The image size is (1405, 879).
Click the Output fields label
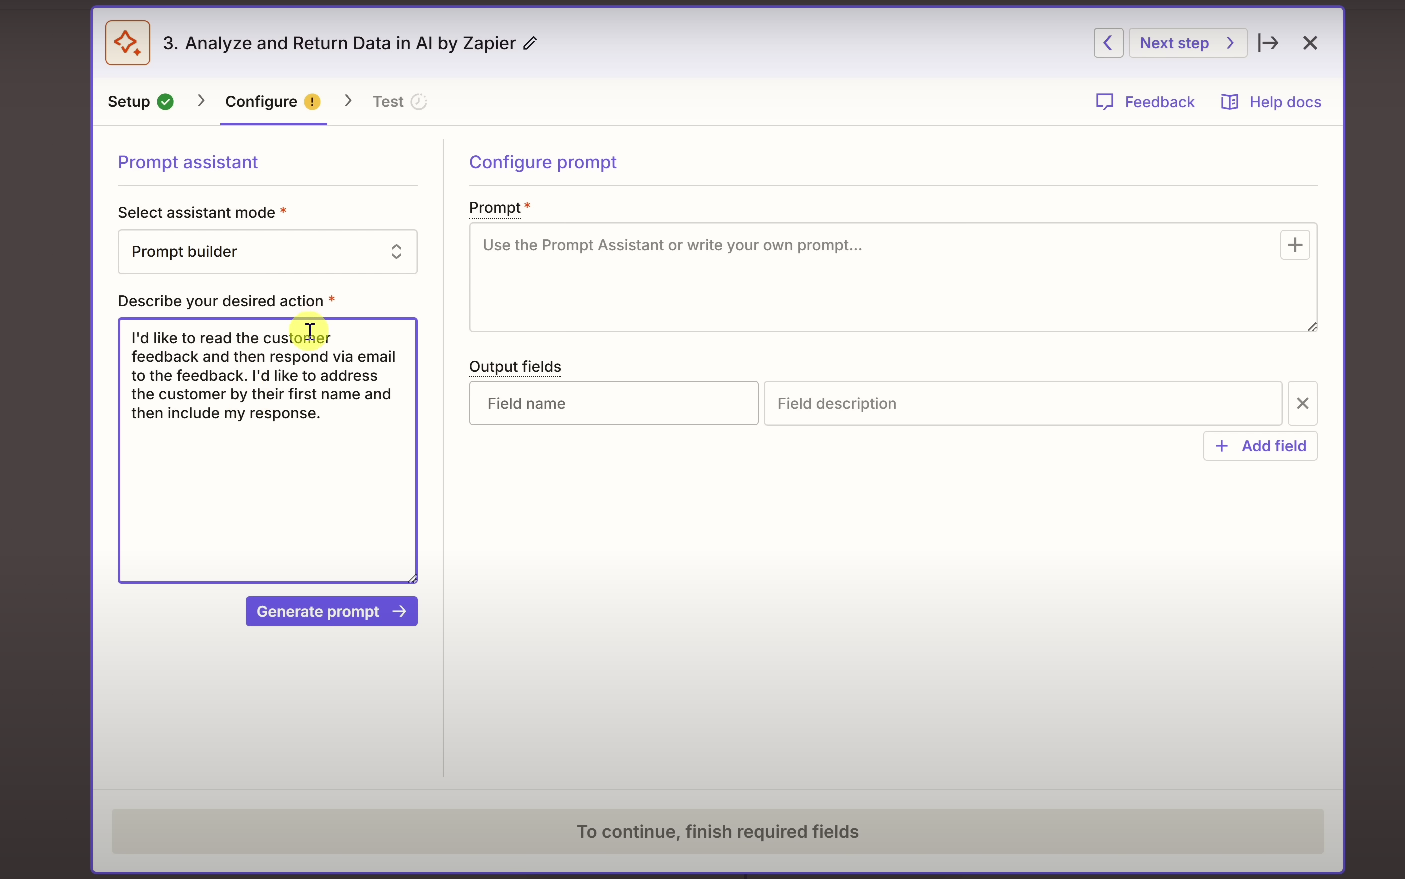click(x=515, y=367)
